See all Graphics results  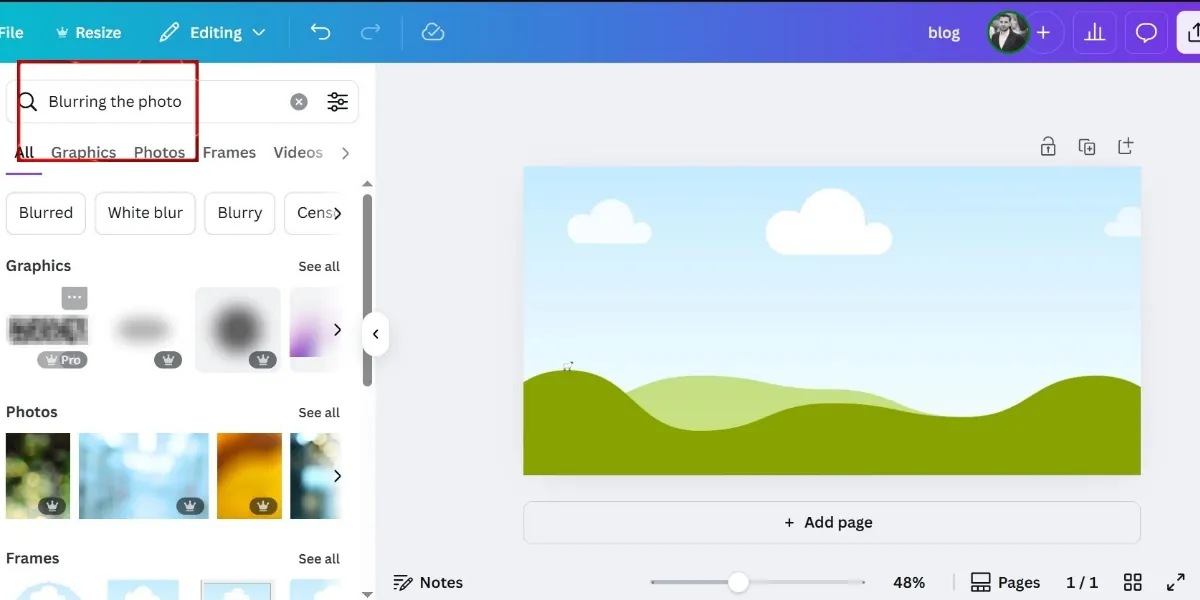(x=319, y=266)
